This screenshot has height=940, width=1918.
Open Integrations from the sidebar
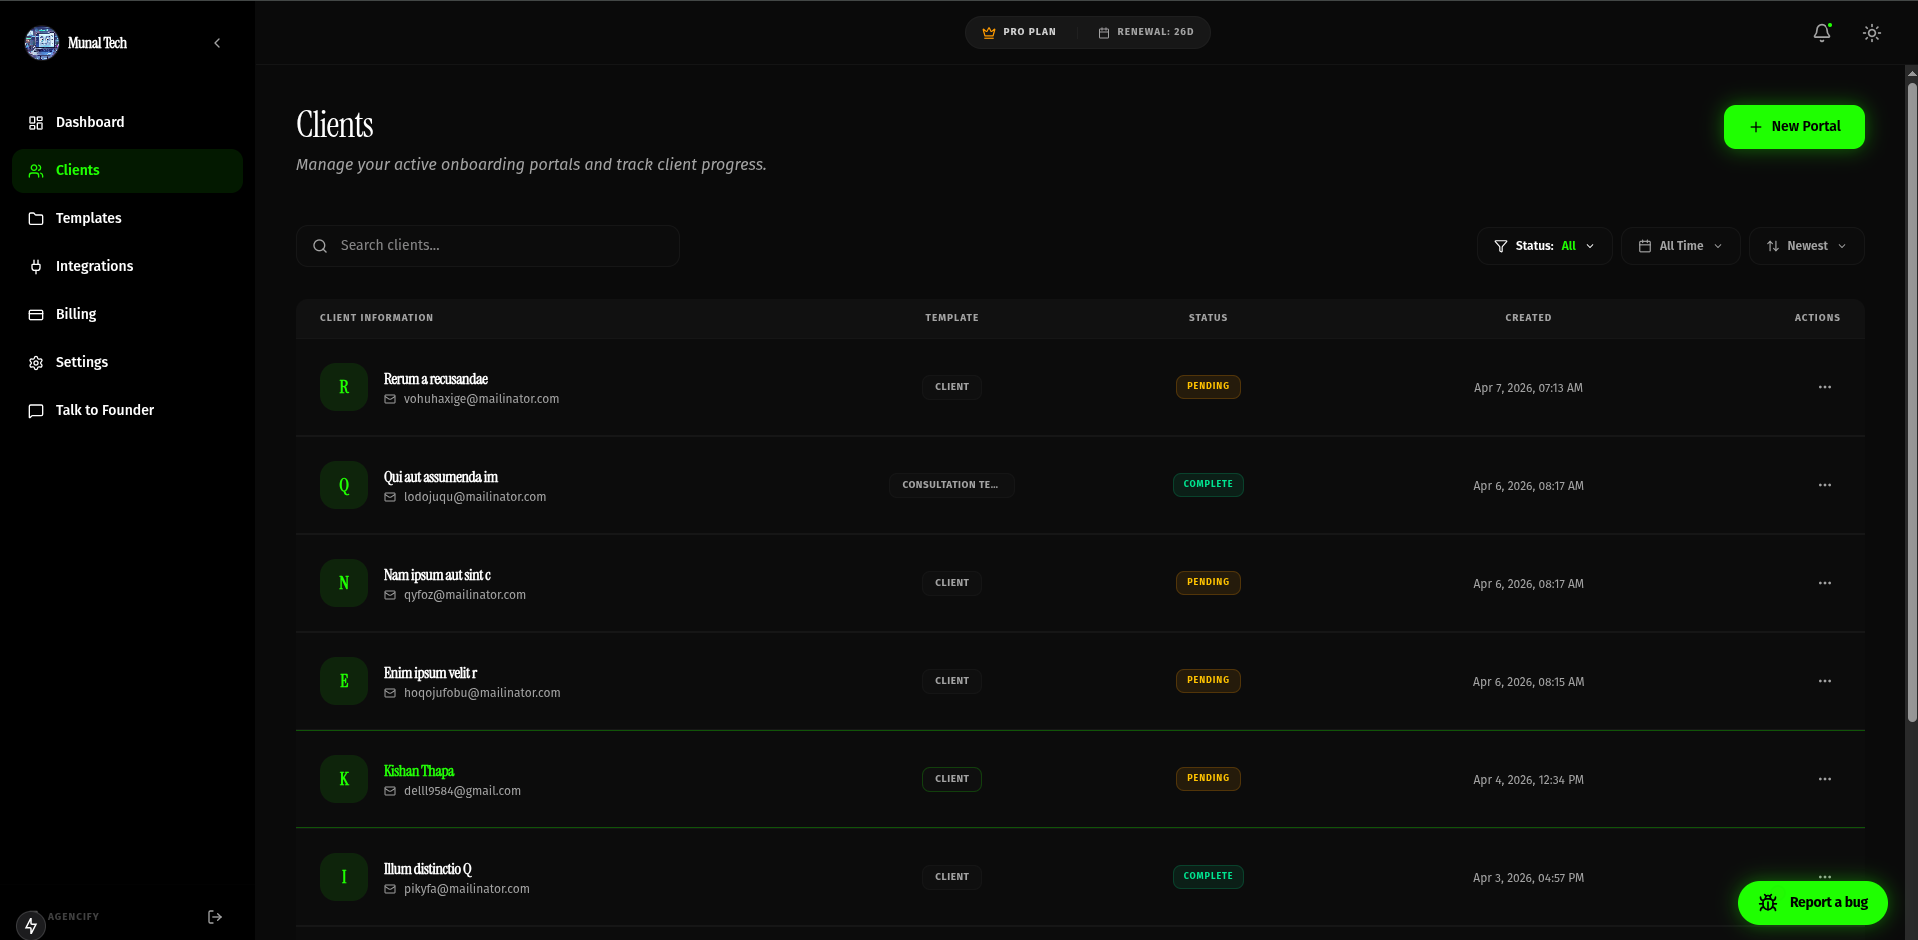point(36,266)
